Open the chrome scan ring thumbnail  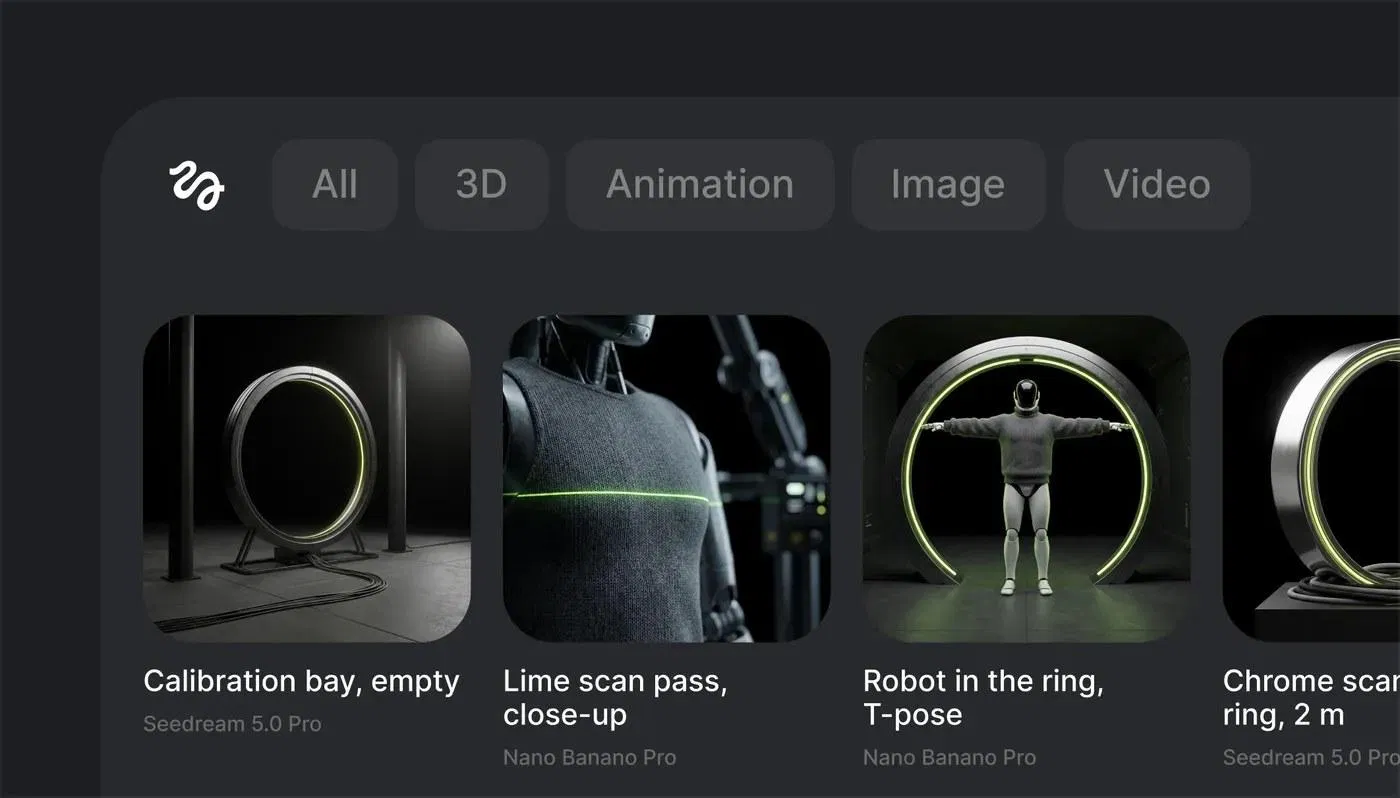coord(1311,479)
